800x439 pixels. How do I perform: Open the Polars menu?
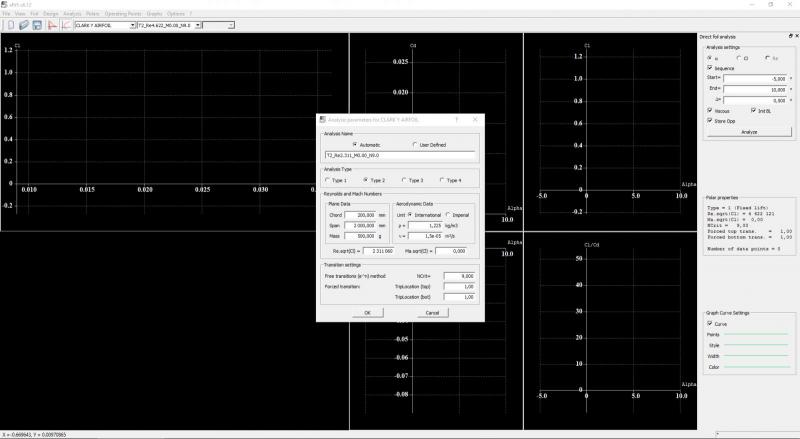pos(93,14)
